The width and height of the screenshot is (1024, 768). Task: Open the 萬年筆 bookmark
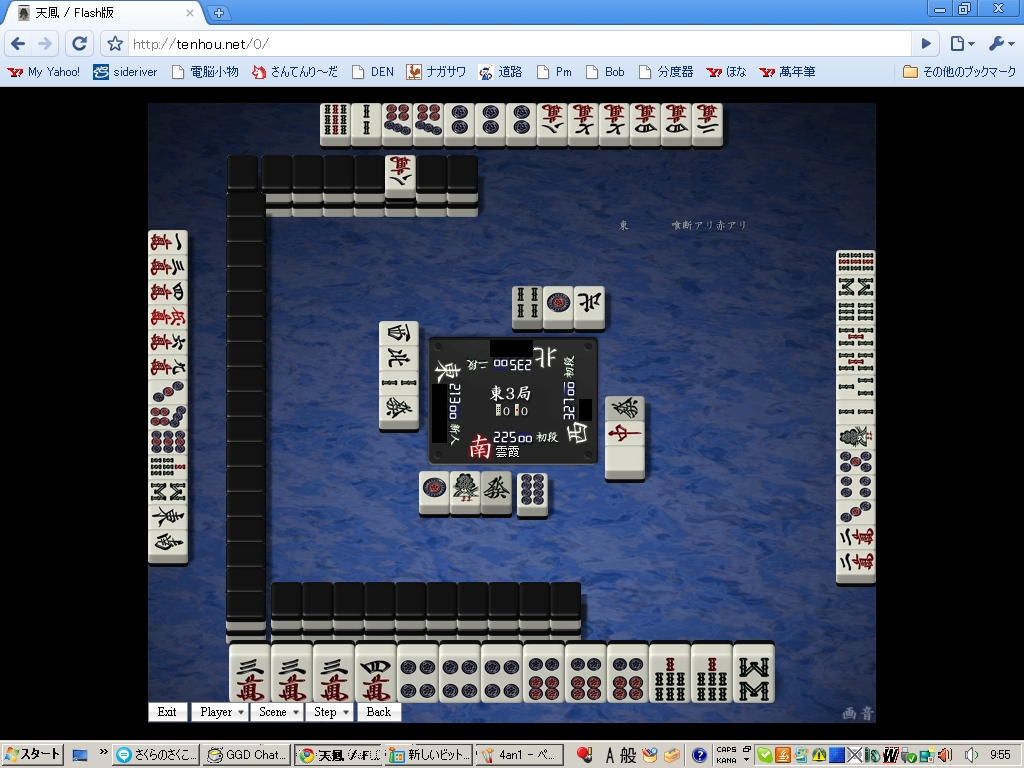tap(788, 72)
